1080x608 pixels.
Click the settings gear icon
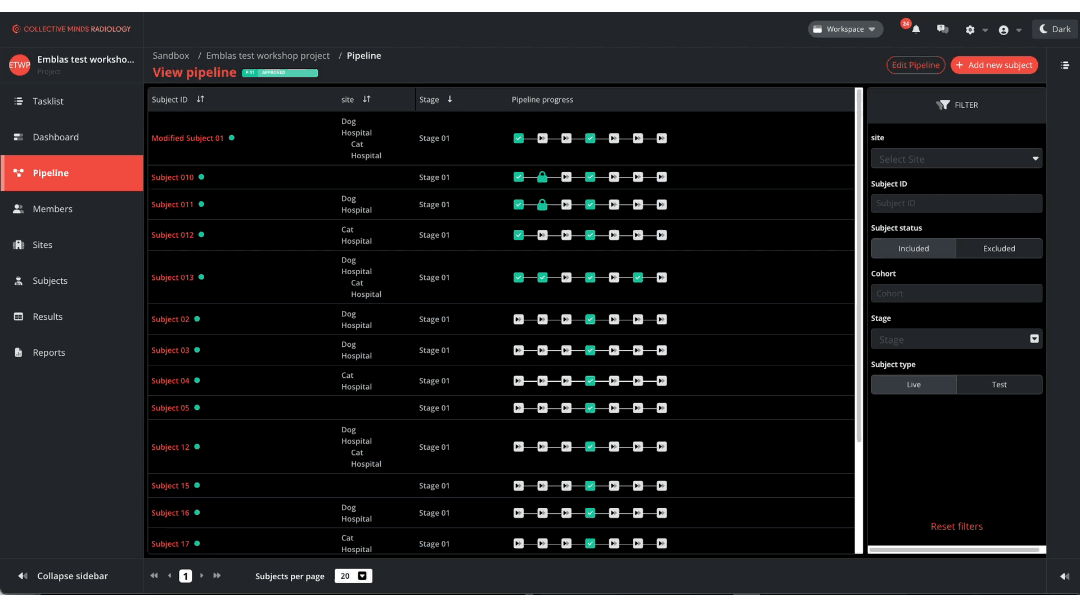(970, 30)
